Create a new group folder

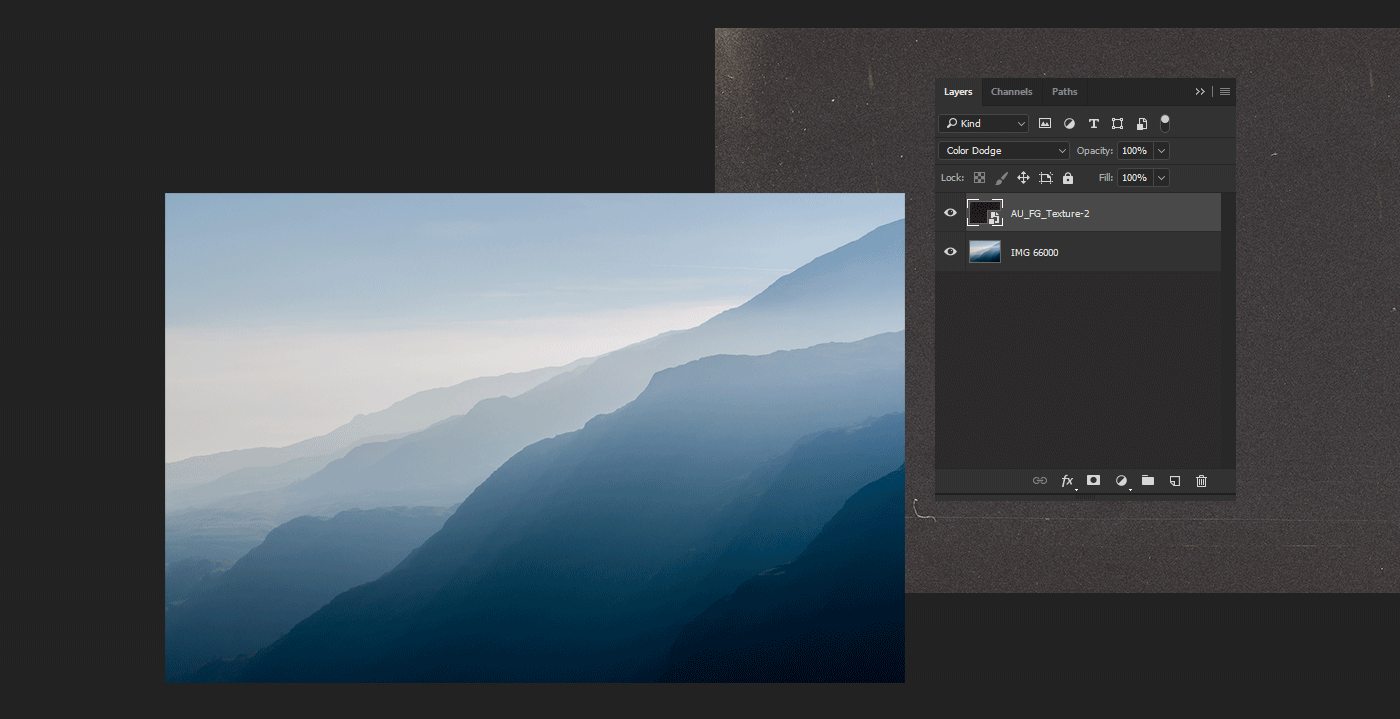[x=1148, y=481]
